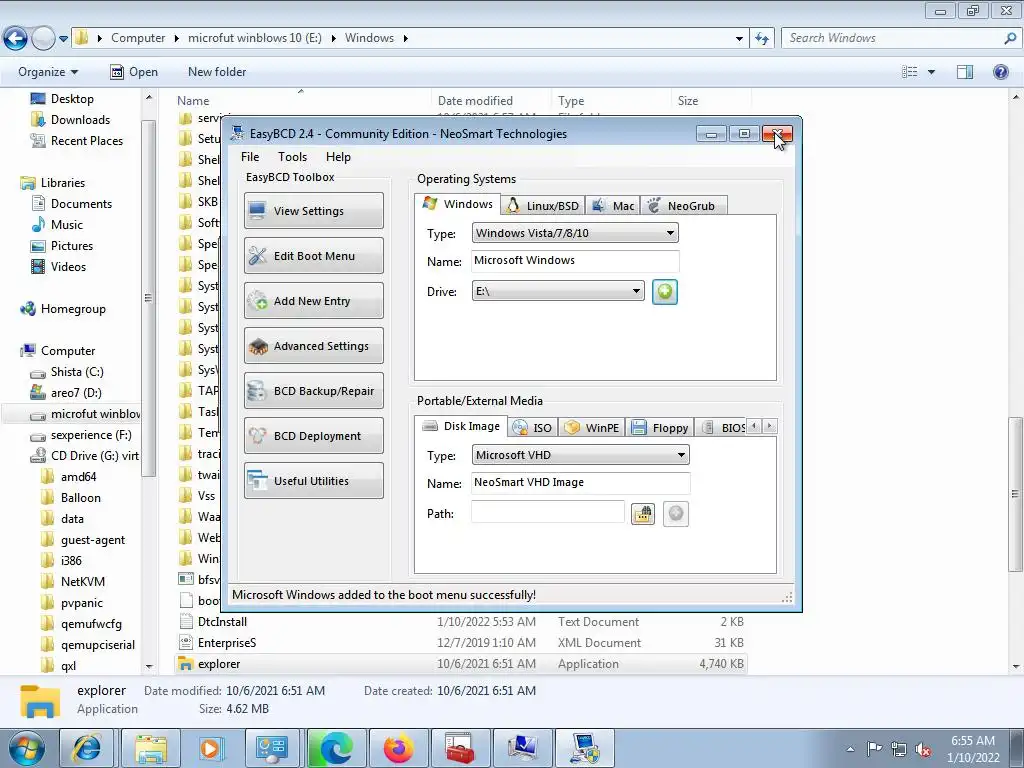Image resolution: width=1024 pixels, height=768 pixels.
Task: Select the Disk Image tab
Action: (461, 426)
